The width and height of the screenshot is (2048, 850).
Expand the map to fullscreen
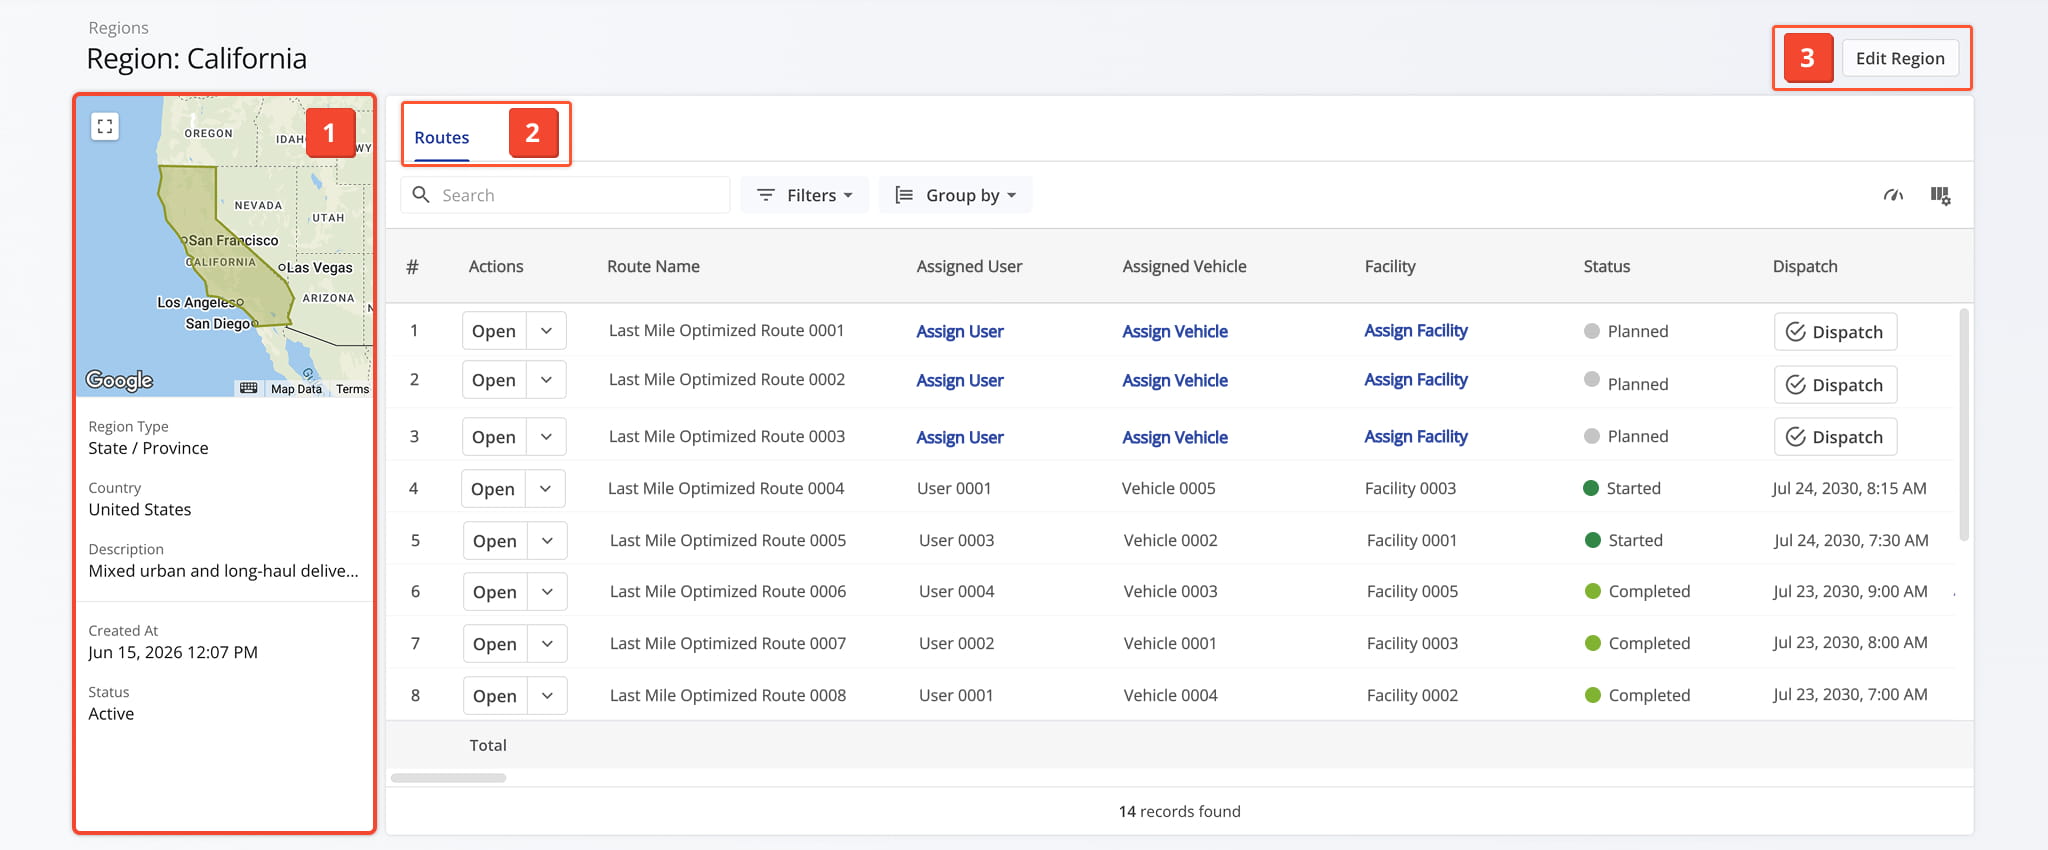click(x=105, y=126)
